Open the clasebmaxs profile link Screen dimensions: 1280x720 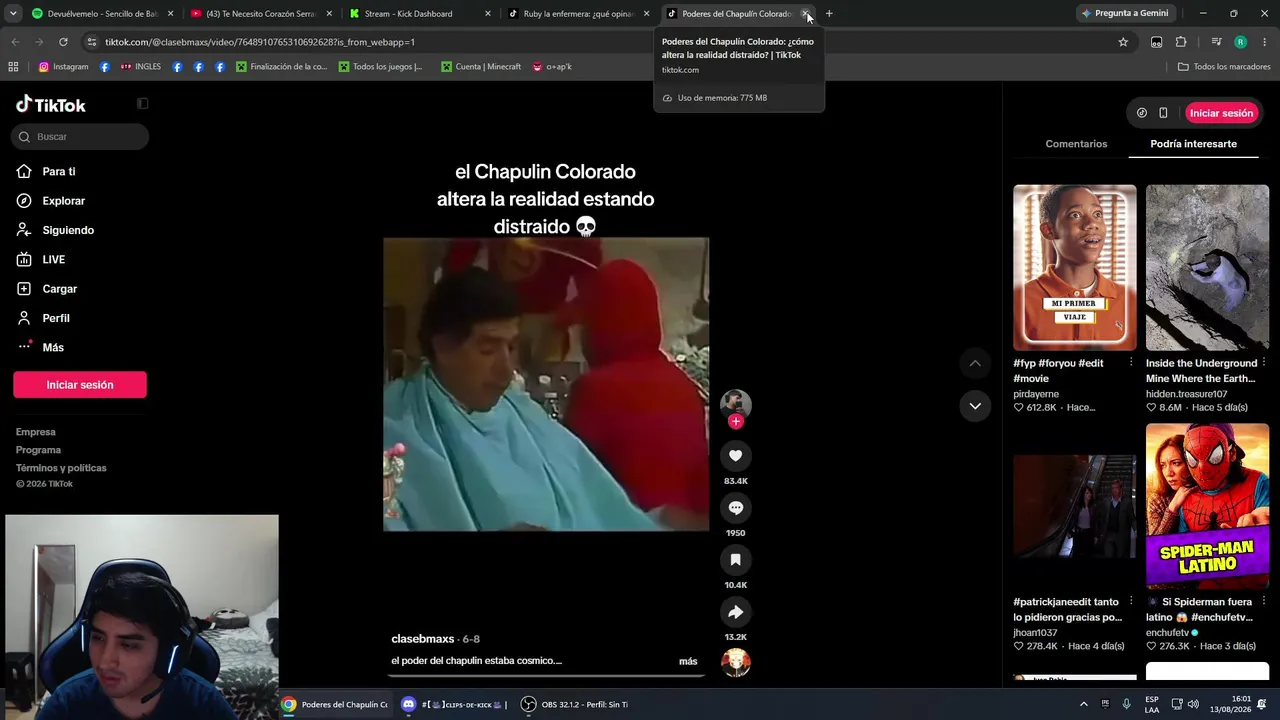pos(422,639)
